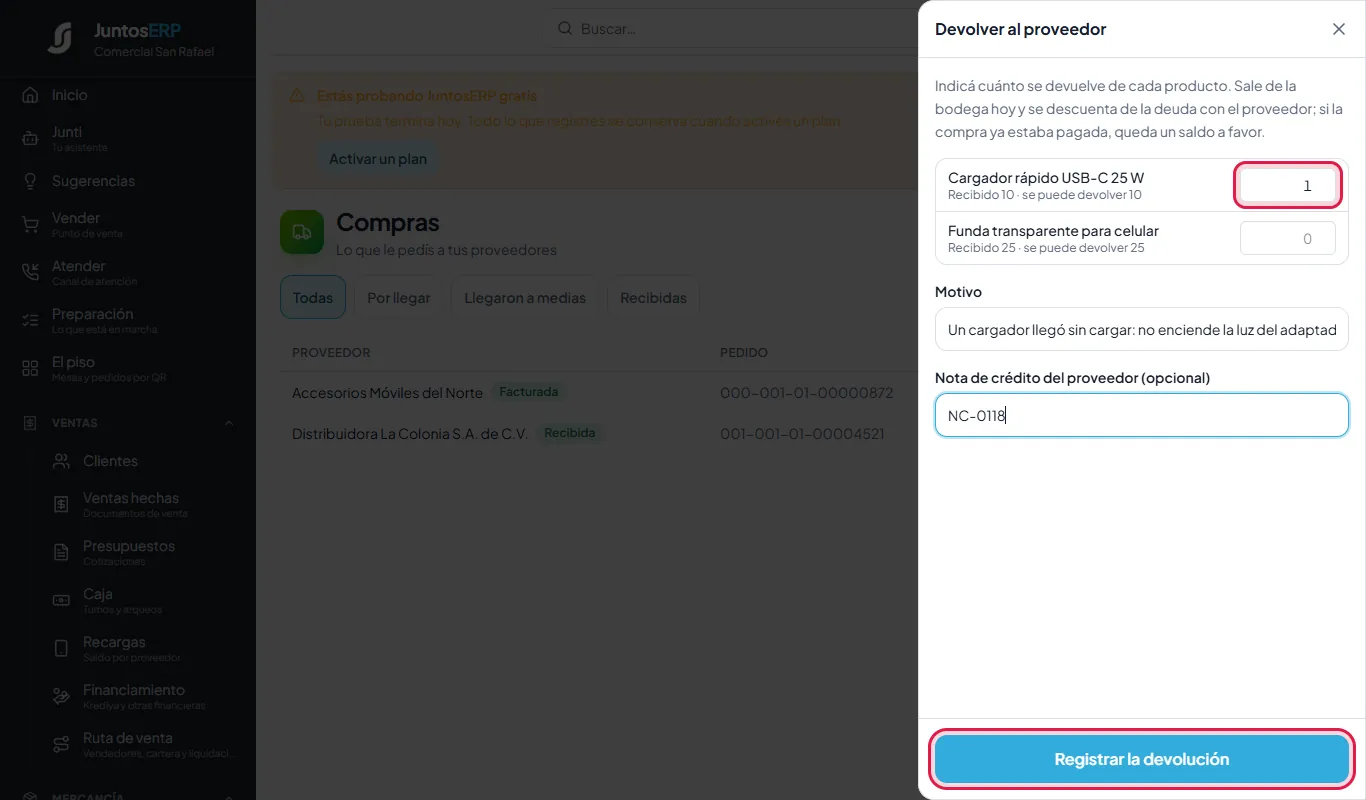Open the El piso grid icon
1366x800 pixels.
click(30, 368)
